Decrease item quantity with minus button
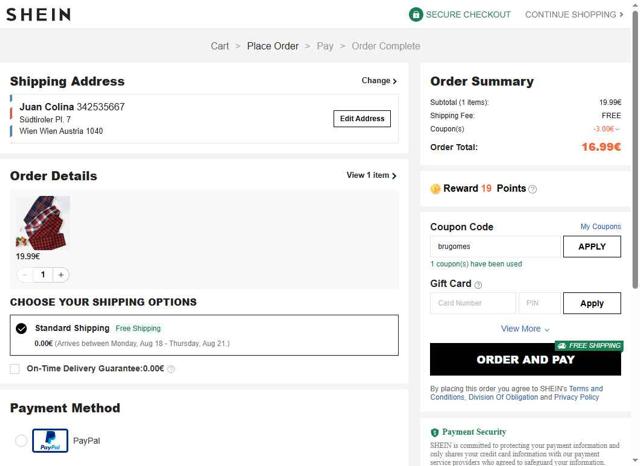Viewport: 640px width, 466px height. point(25,275)
